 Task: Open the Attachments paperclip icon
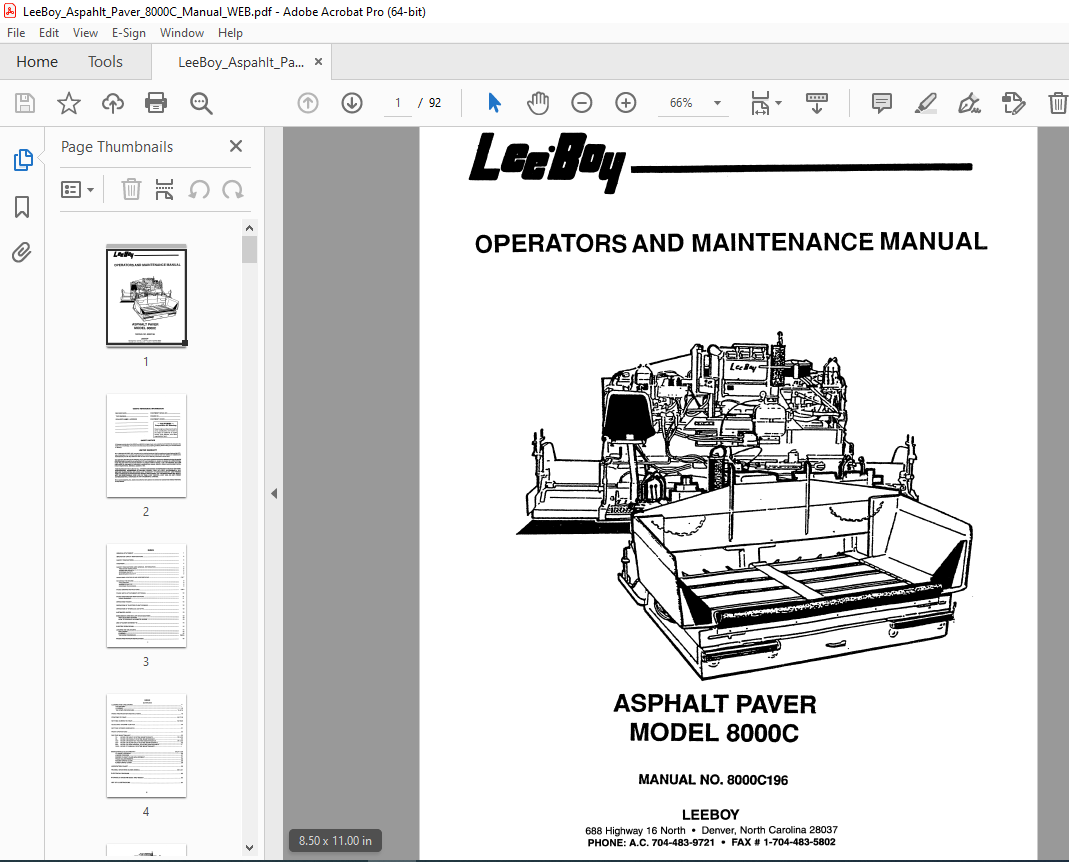point(22,253)
